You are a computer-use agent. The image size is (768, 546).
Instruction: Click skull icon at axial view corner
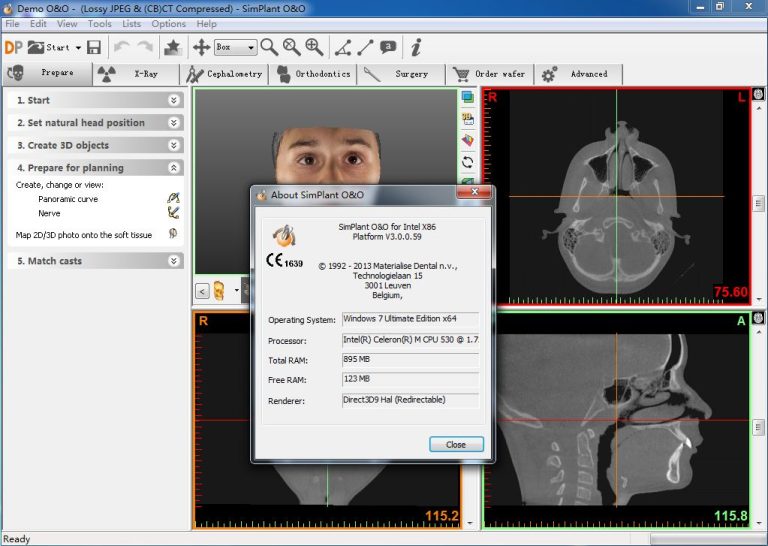tap(758, 94)
